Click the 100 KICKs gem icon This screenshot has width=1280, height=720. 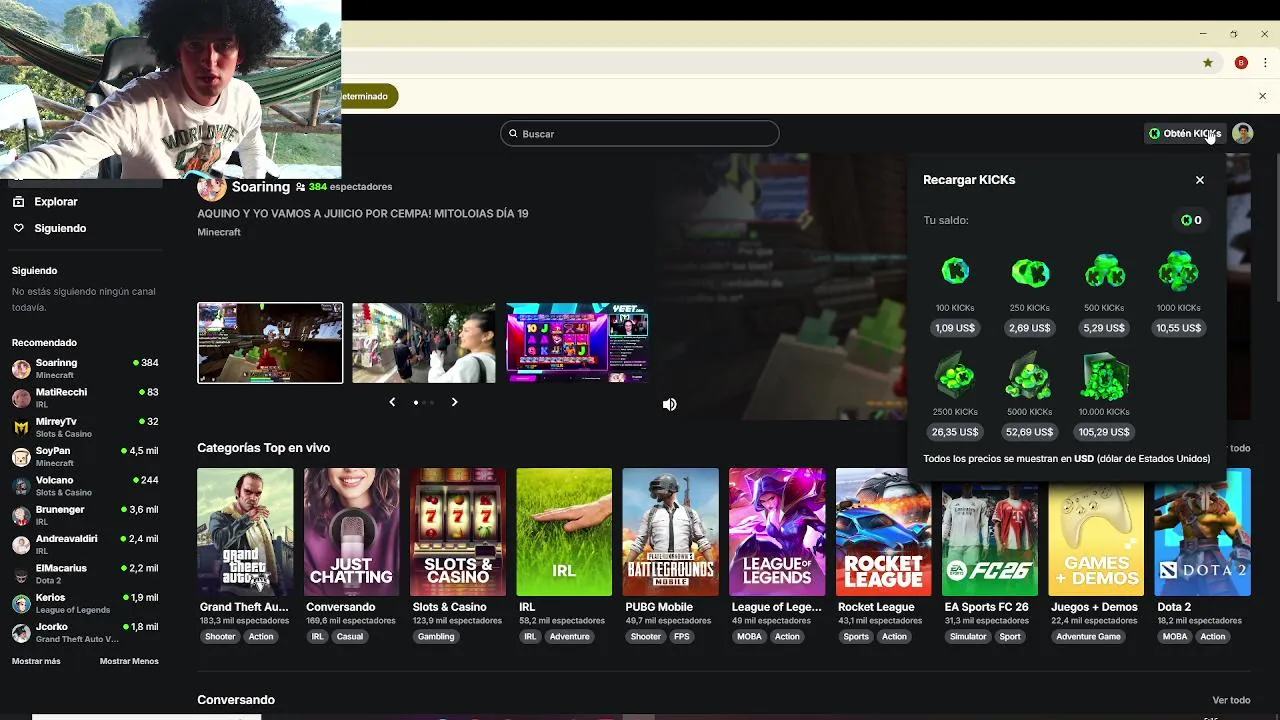(x=955, y=271)
